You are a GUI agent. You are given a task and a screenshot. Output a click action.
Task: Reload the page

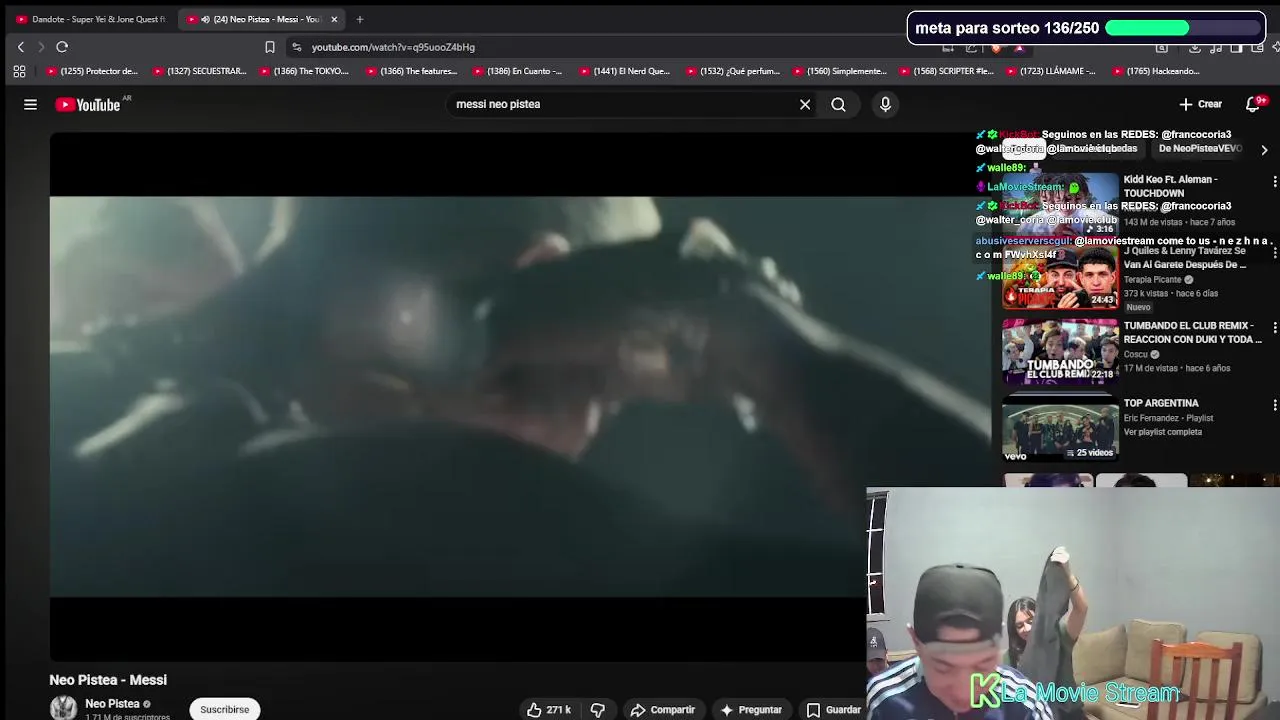(x=62, y=47)
